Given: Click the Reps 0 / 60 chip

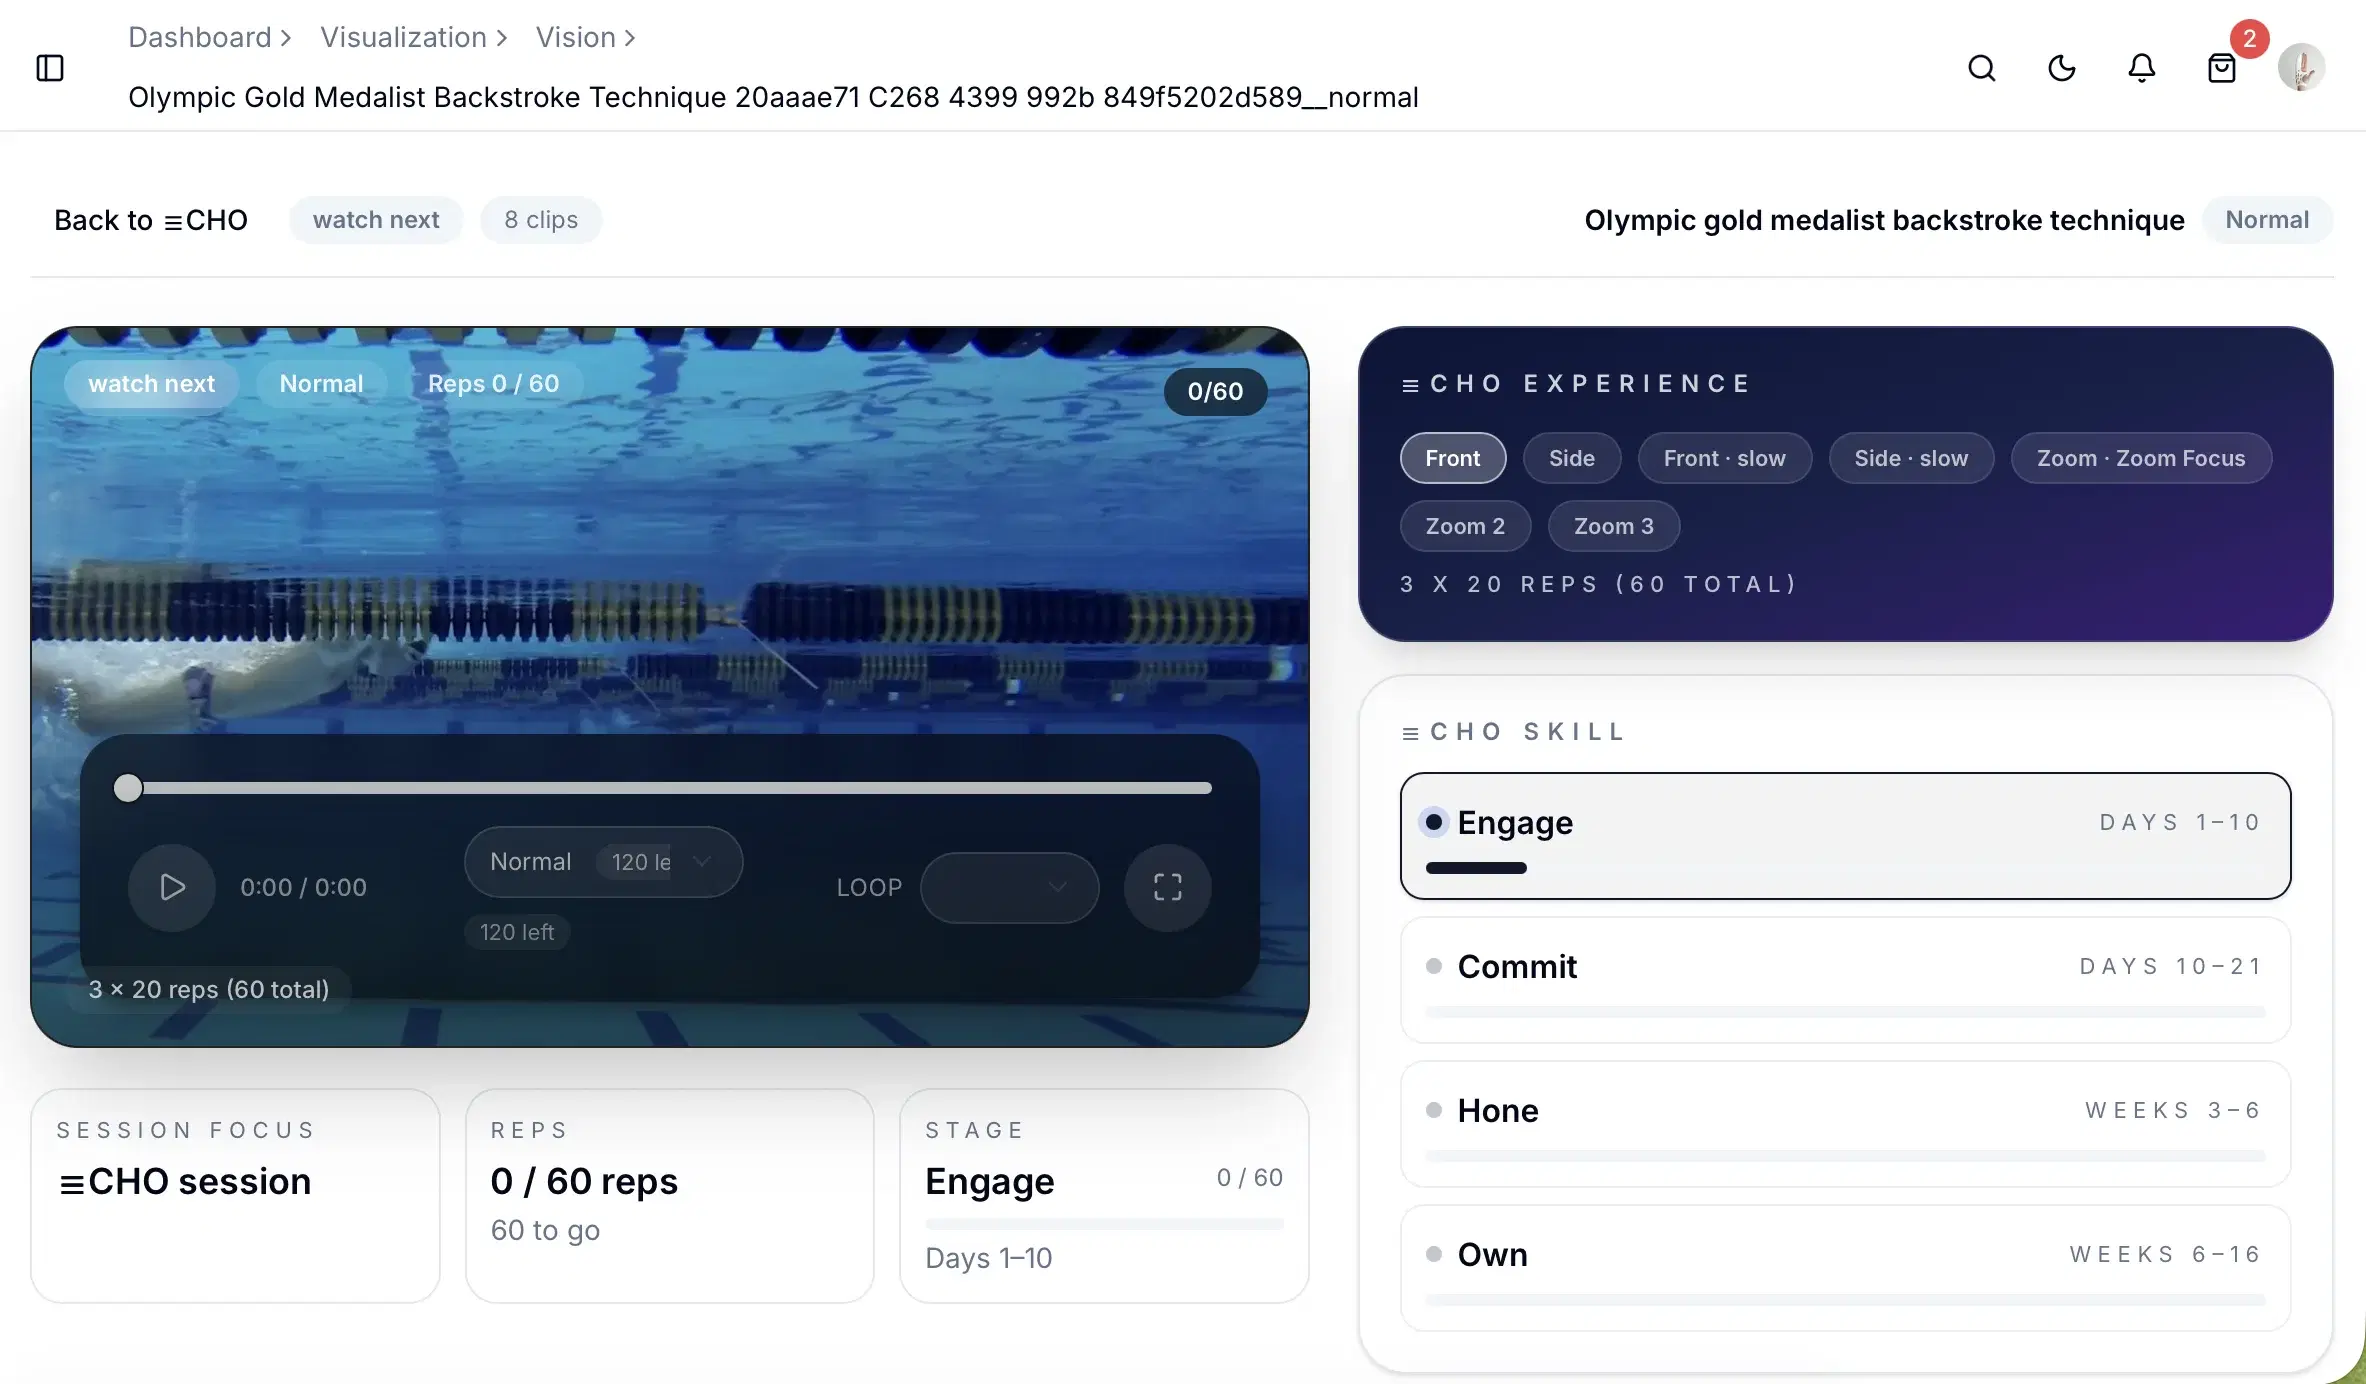Looking at the screenshot, I should [493, 384].
